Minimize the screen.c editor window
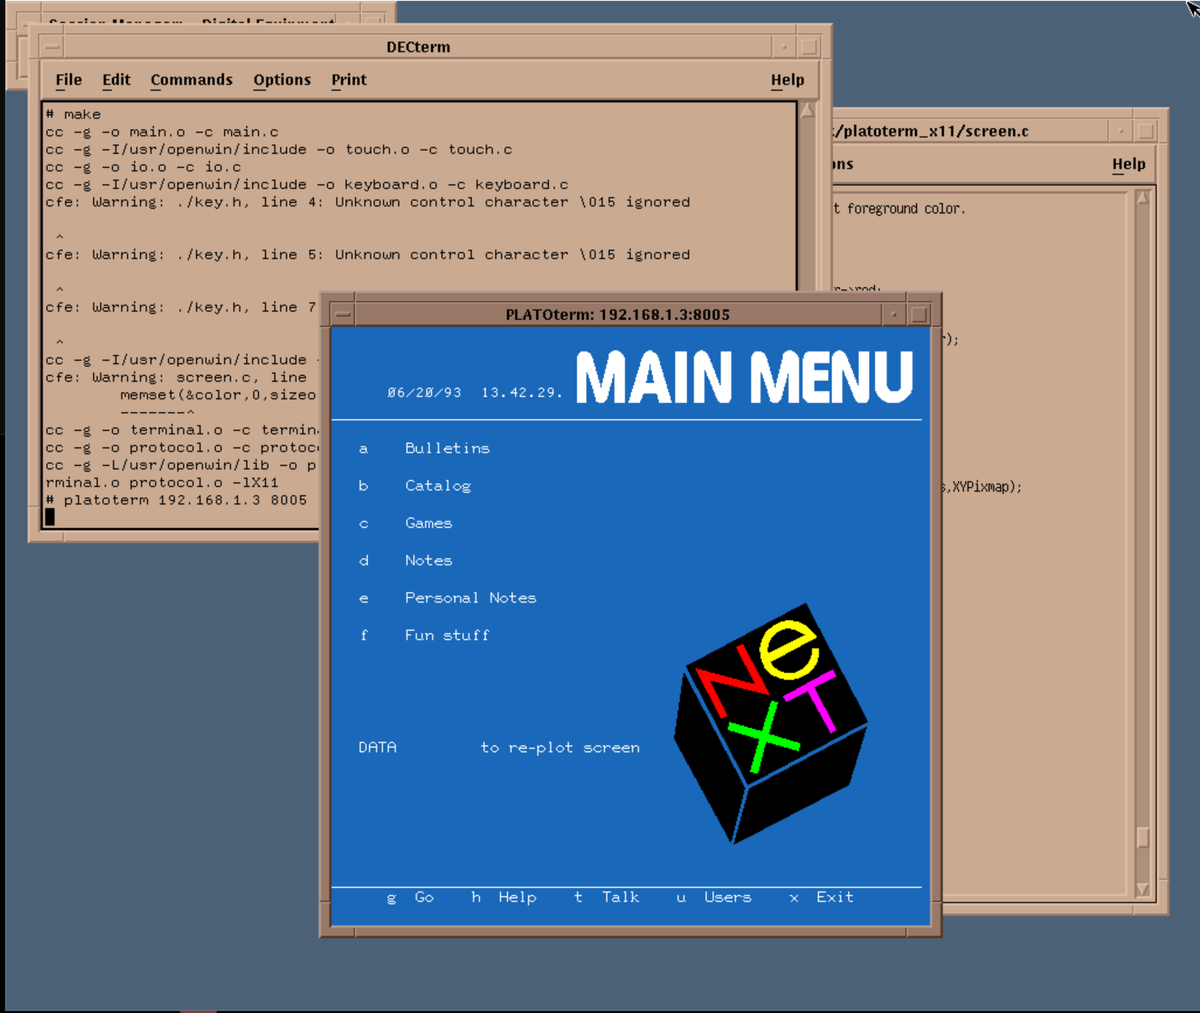 tap(1122, 131)
